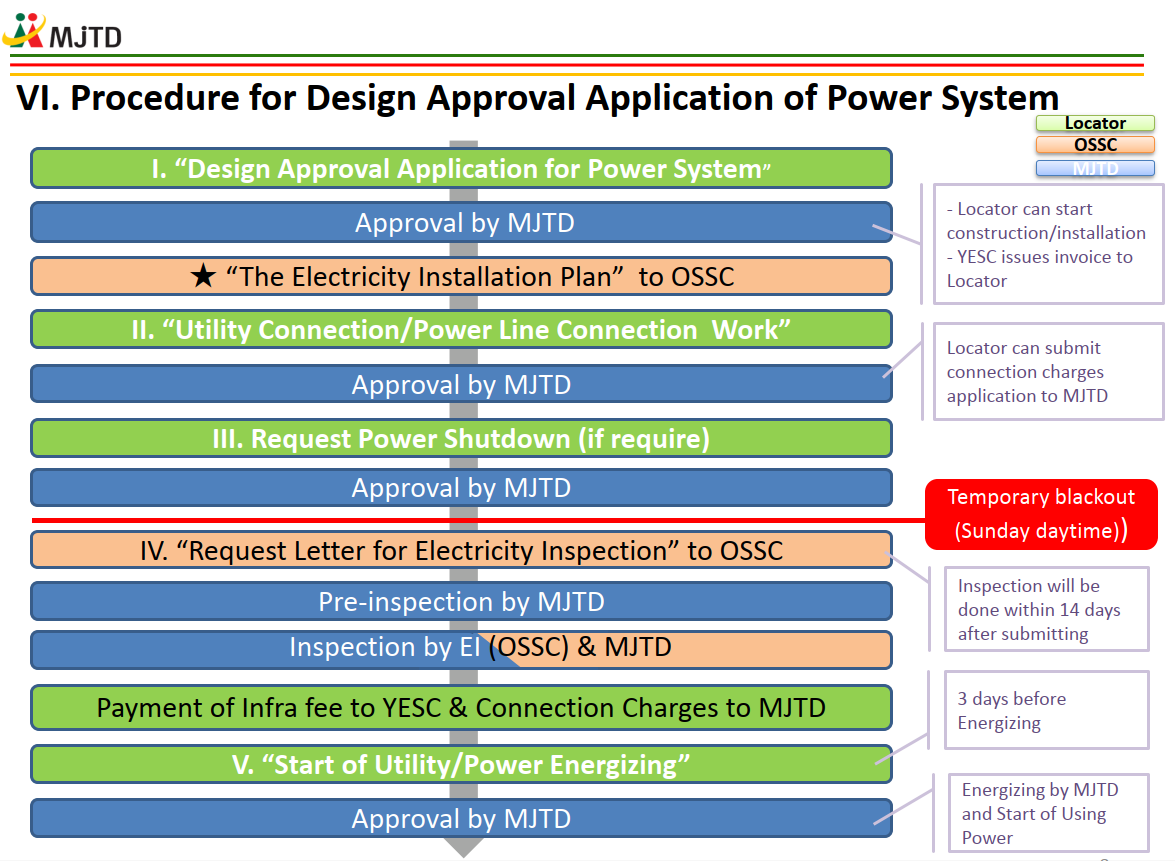Select Request Letter for Electricity Inspection bar

pos(461,550)
